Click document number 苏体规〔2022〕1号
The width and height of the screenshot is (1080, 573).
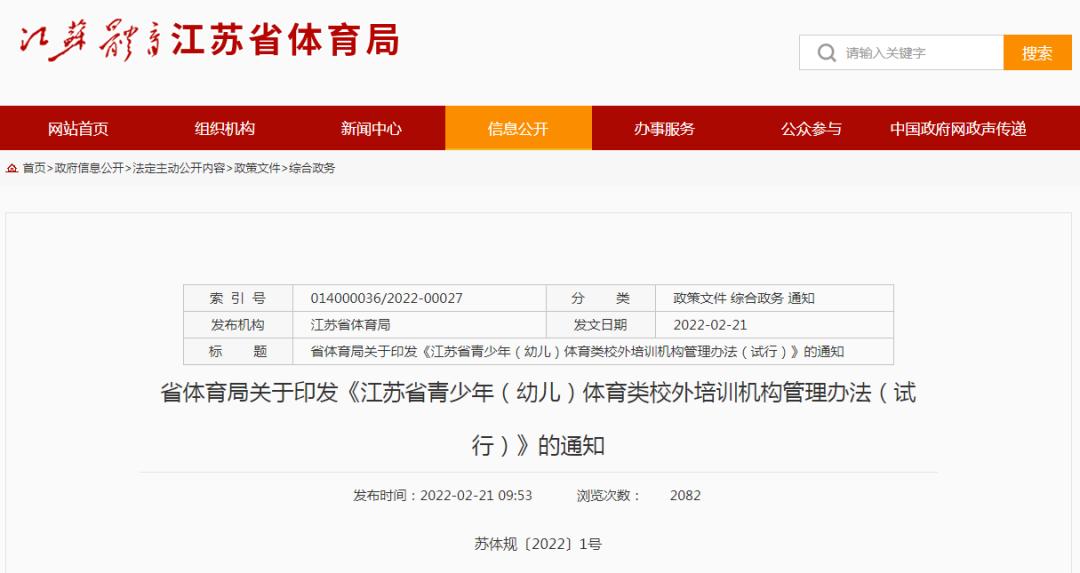point(538,544)
